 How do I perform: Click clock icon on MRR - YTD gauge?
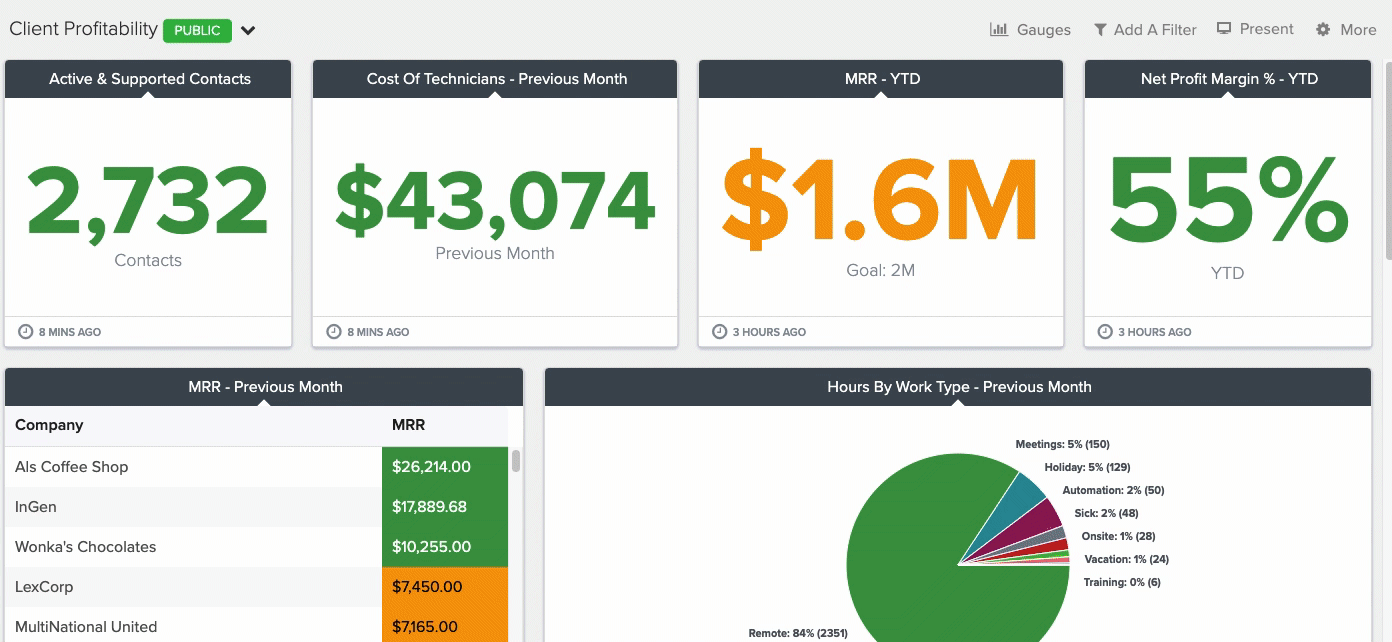(719, 332)
